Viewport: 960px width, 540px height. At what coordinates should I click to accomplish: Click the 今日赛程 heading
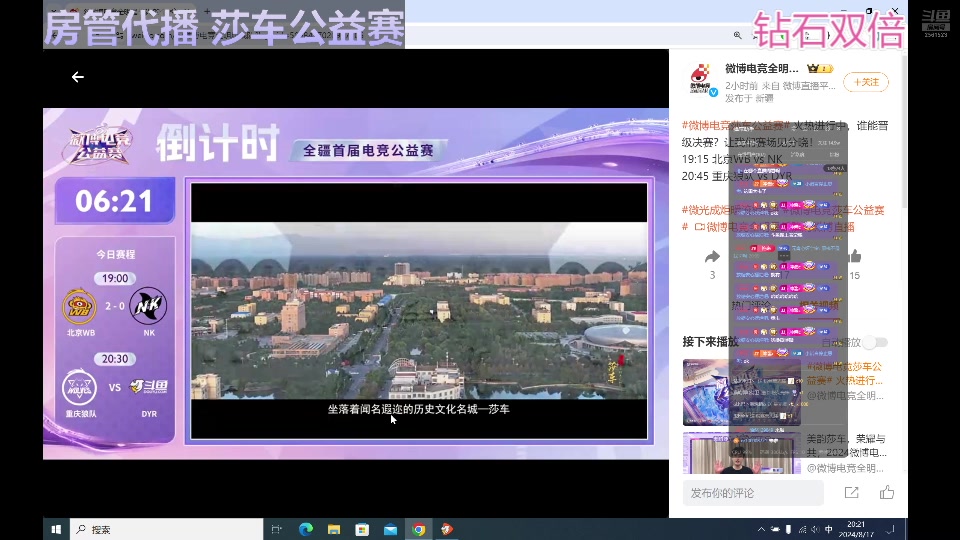pyautogui.click(x=115, y=254)
